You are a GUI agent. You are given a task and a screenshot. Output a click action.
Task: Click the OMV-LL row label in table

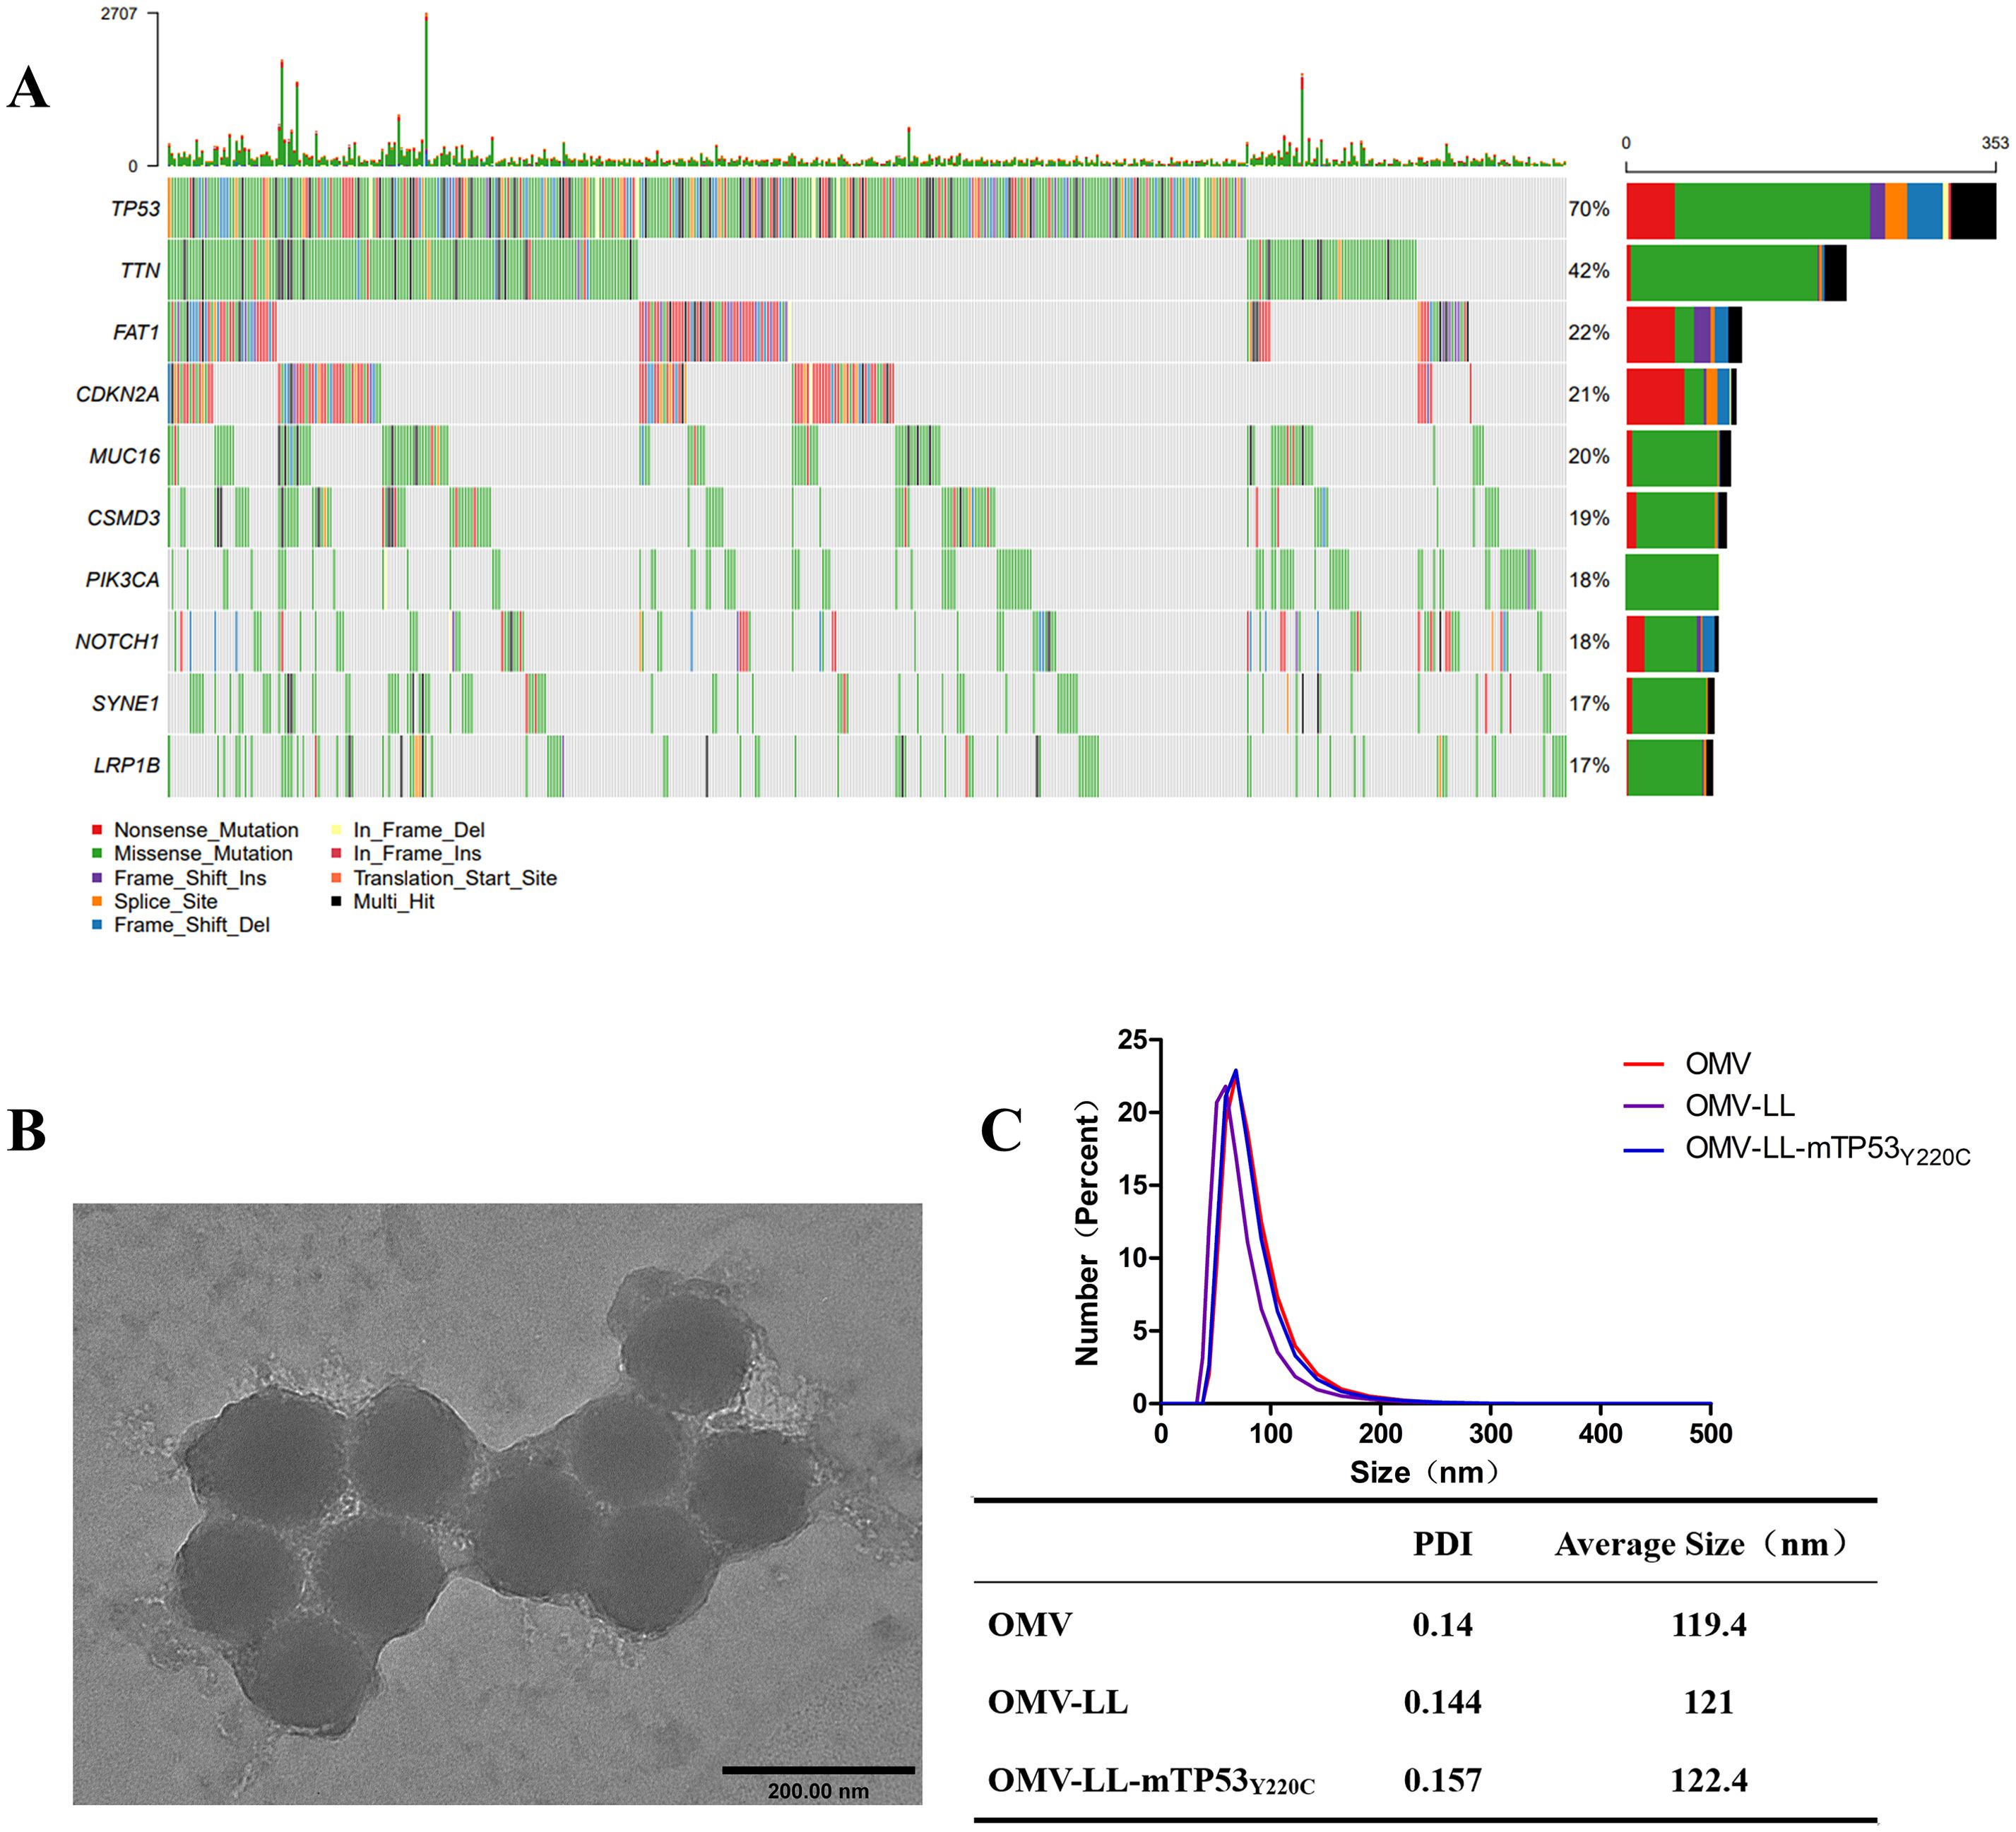1058,1702
